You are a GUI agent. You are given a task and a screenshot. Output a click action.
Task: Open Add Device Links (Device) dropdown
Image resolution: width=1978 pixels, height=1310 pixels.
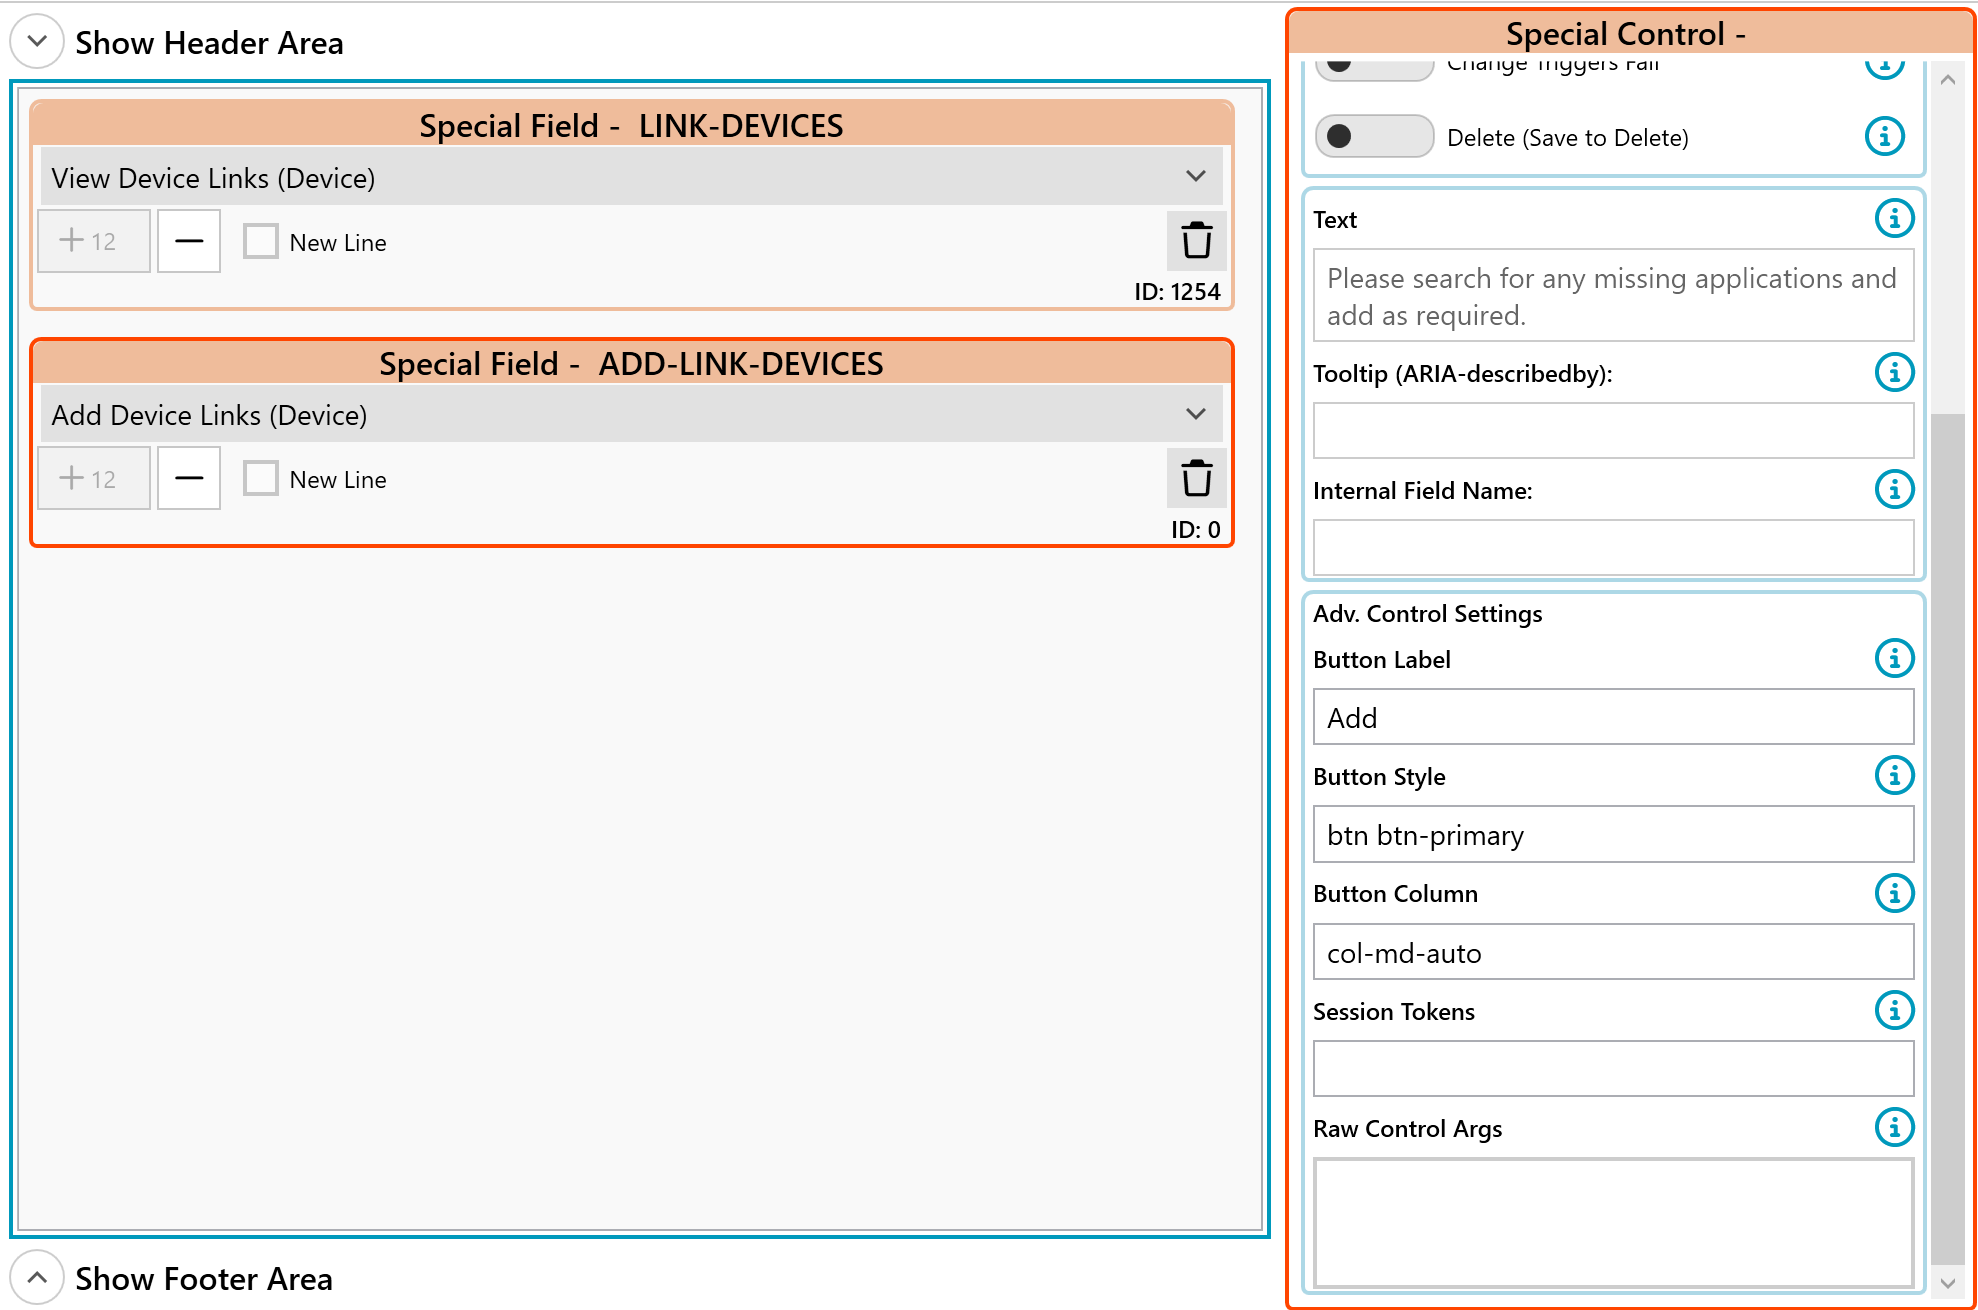click(1195, 414)
